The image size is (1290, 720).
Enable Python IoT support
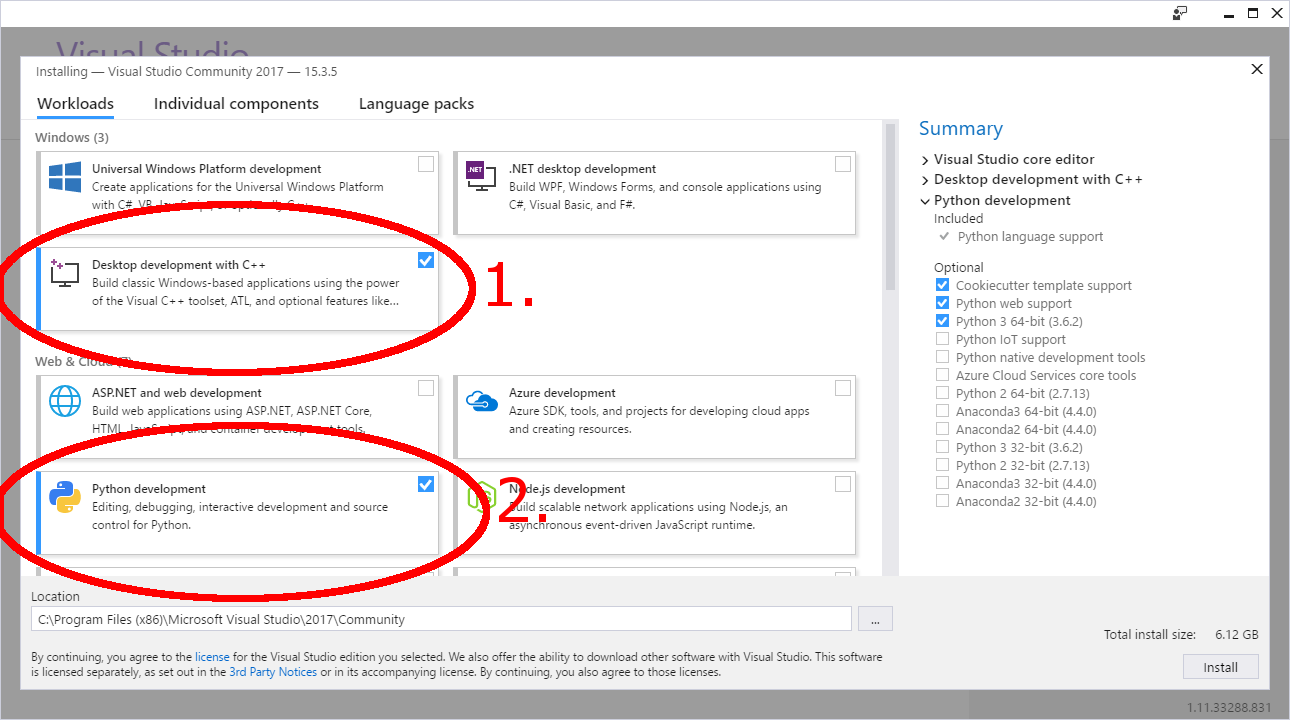[942, 339]
